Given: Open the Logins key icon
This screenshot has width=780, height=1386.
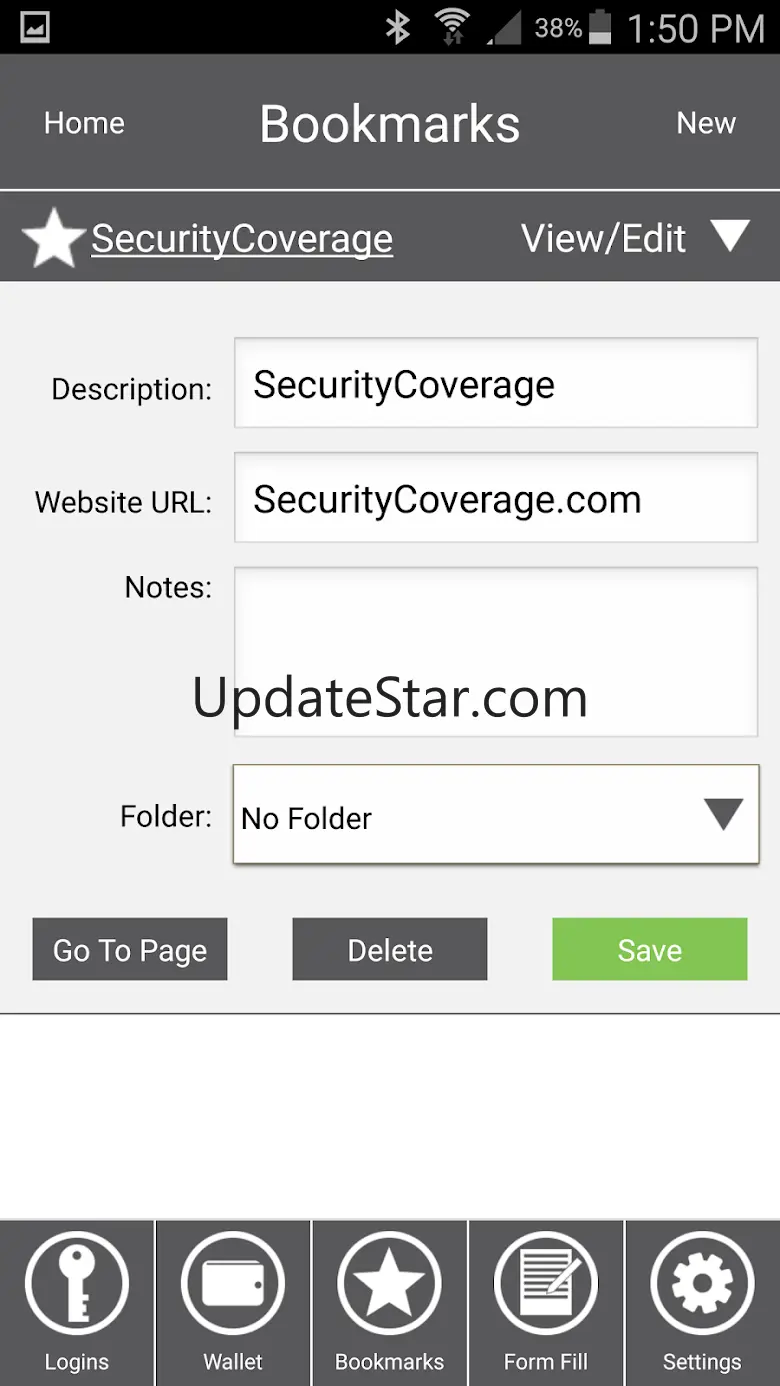Looking at the screenshot, I should (x=77, y=1284).
